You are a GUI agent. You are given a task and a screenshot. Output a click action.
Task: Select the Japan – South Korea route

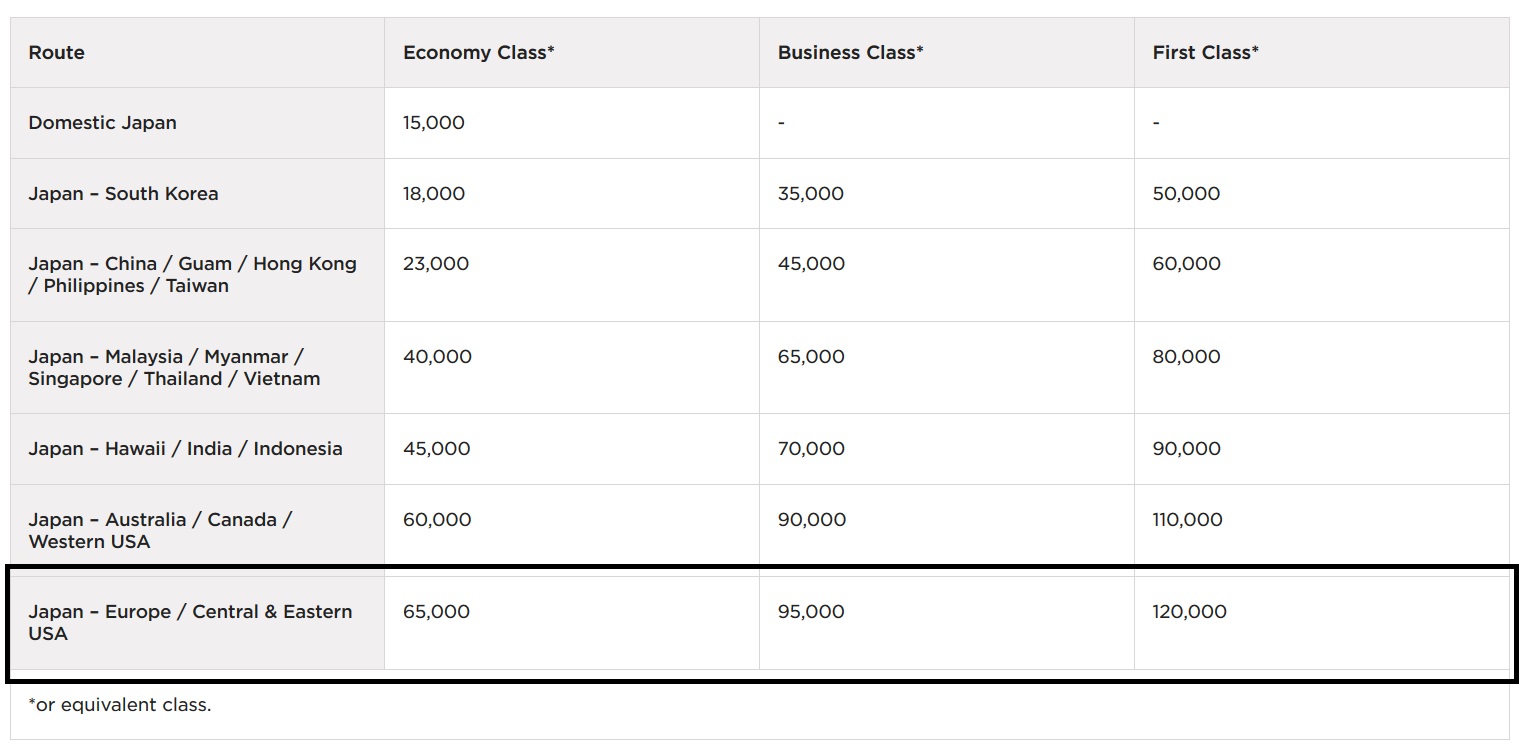tap(123, 194)
